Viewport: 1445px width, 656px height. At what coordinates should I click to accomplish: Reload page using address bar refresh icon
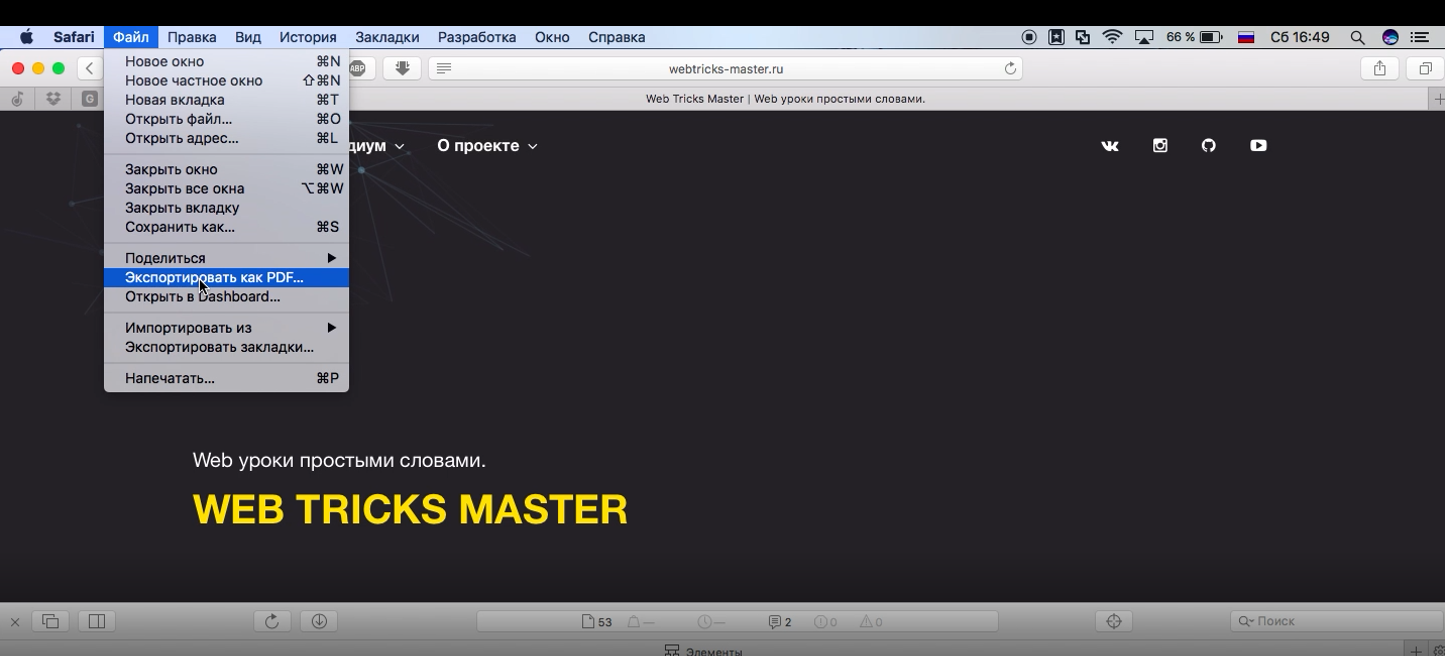(1010, 69)
